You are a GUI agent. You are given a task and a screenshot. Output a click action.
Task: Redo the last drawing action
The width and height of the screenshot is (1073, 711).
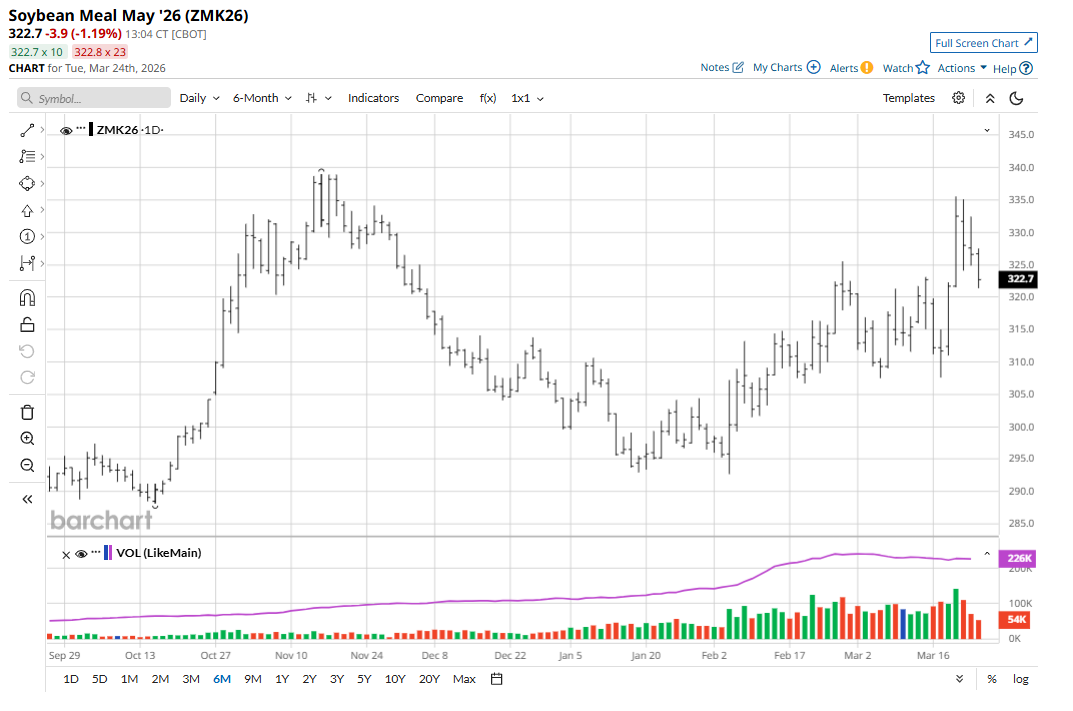click(27, 378)
